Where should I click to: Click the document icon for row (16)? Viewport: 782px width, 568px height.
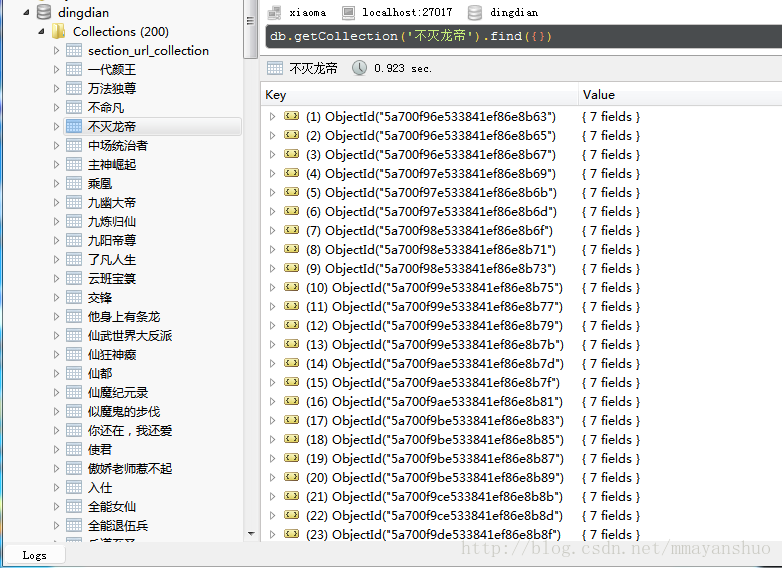(292, 401)
